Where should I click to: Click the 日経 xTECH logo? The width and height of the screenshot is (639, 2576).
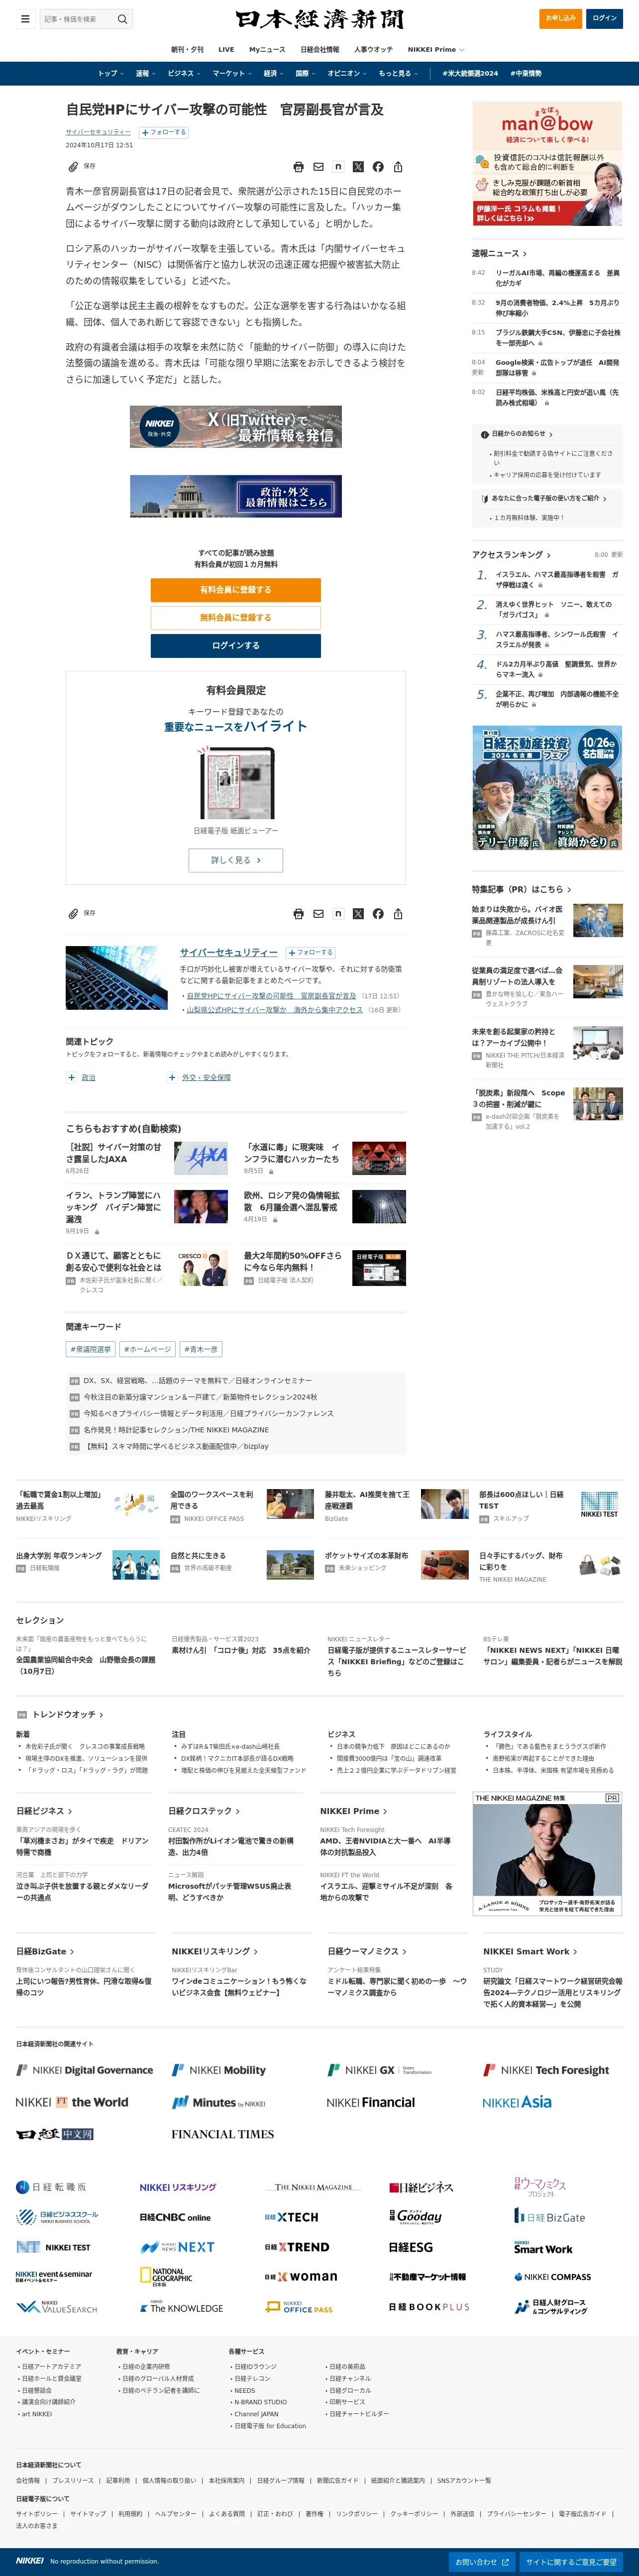[x=292, y=2217]
